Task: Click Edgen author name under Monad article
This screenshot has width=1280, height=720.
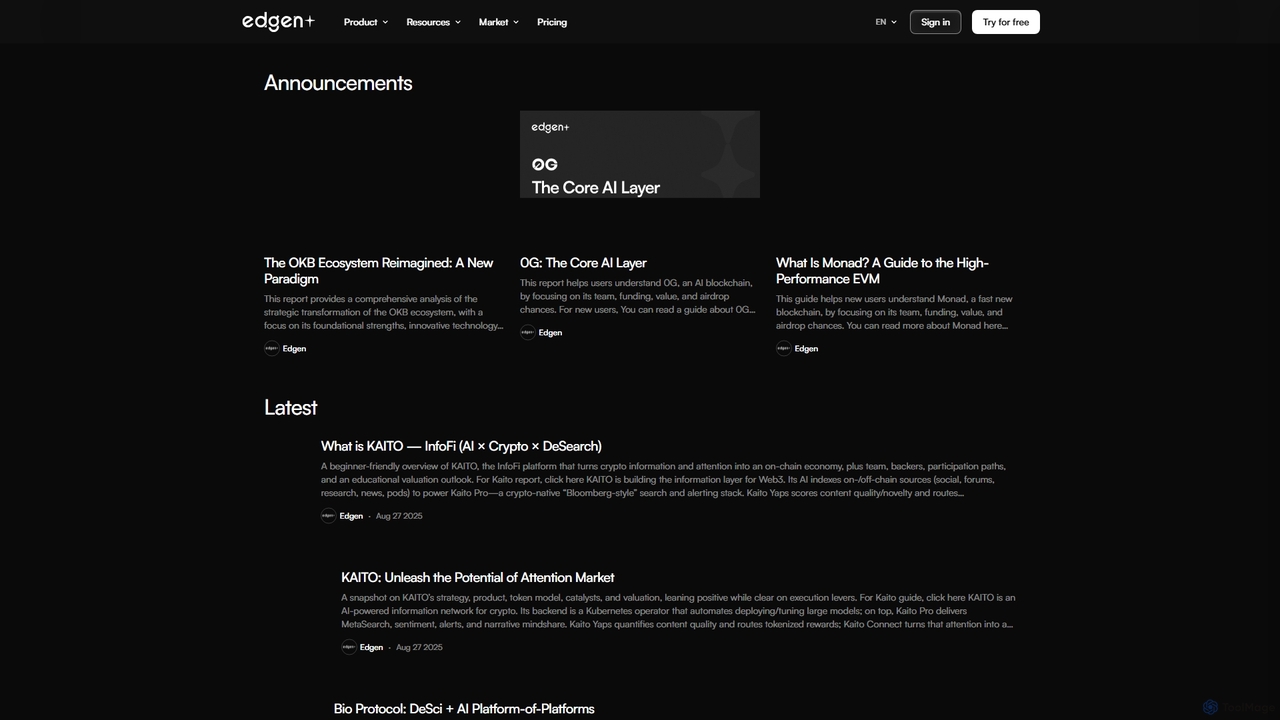Action: coord(806,349)
